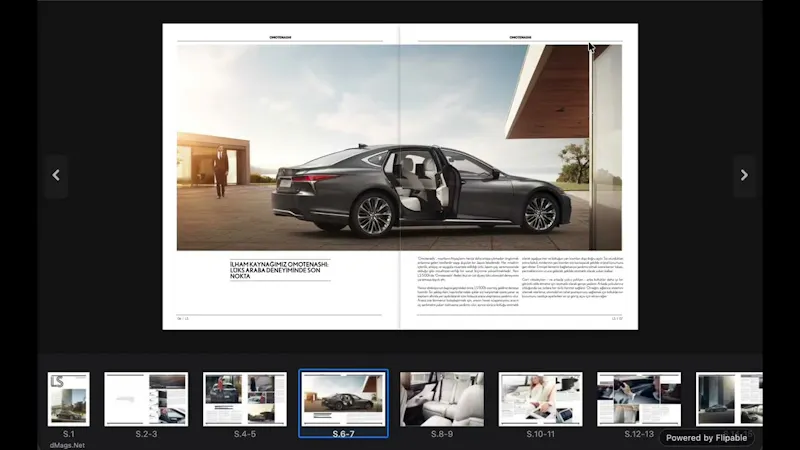
Task: Click the right page OMOTENASHI header
Action: [520, 37]
